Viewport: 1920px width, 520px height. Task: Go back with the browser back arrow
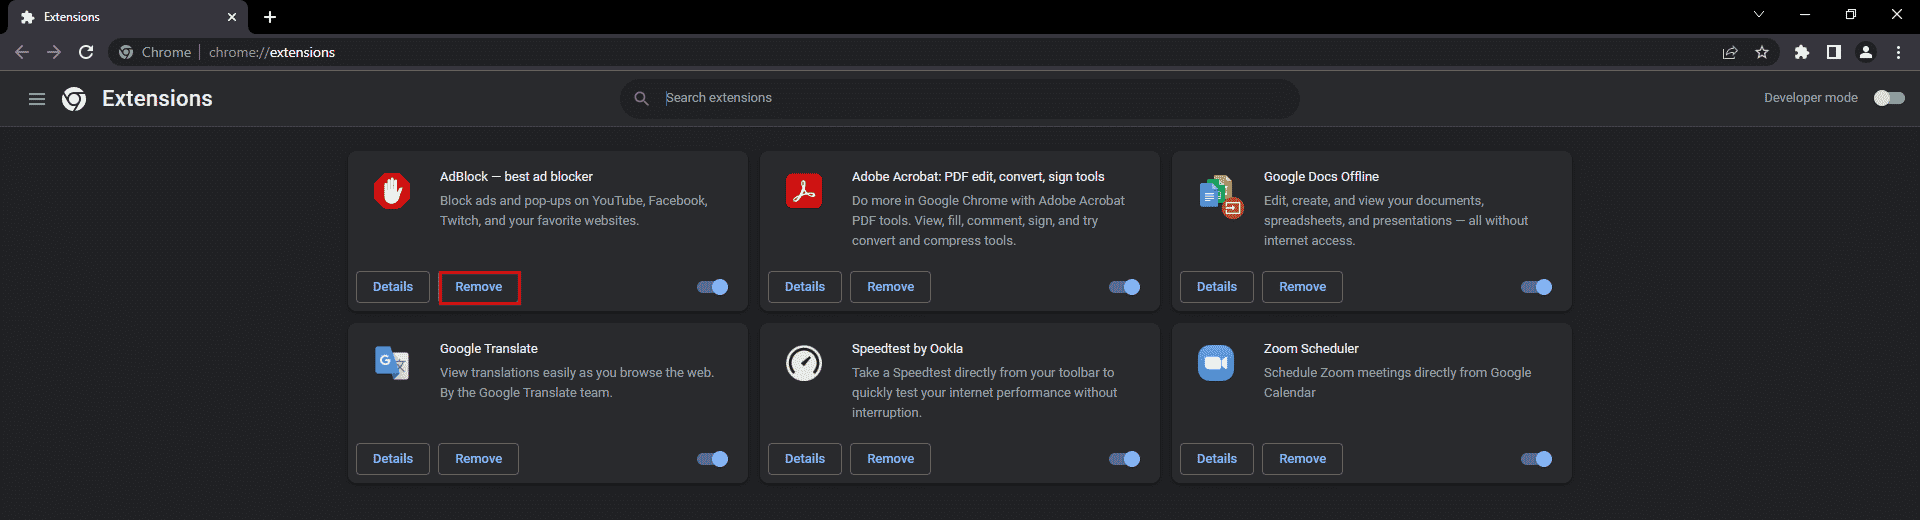tap(22, 52)
